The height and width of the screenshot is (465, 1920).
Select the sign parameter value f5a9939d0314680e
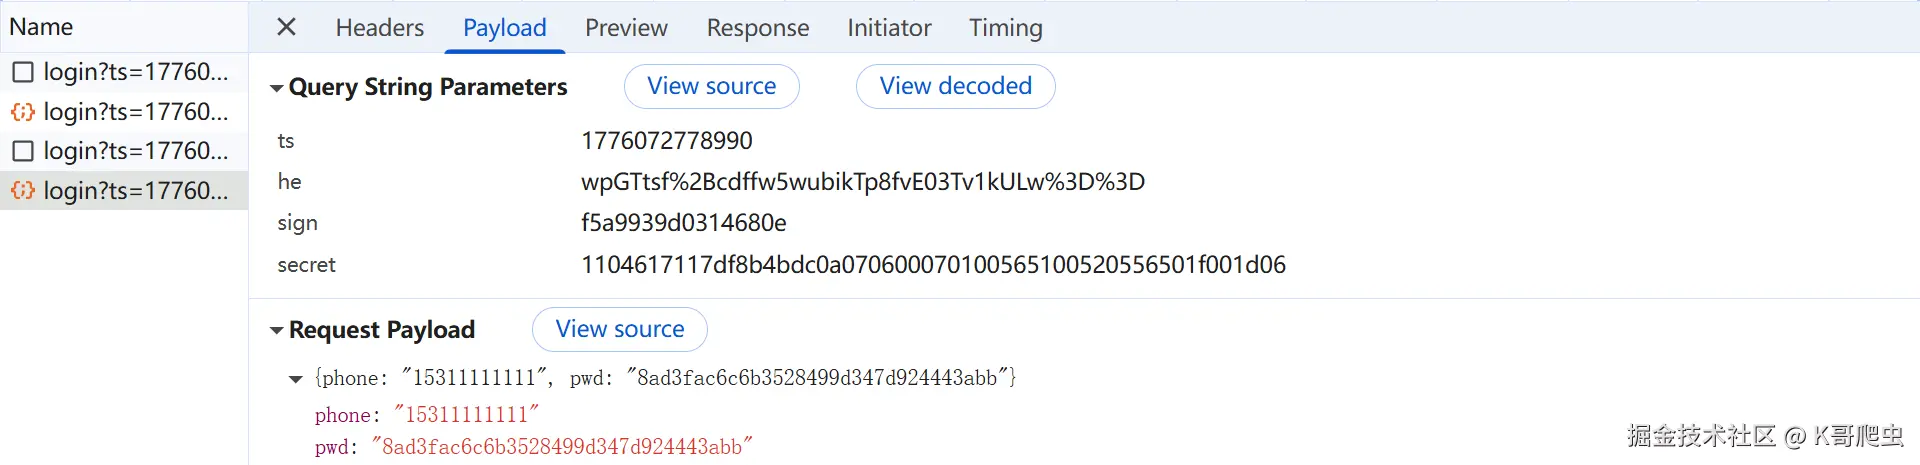click(x=684, y=223)
